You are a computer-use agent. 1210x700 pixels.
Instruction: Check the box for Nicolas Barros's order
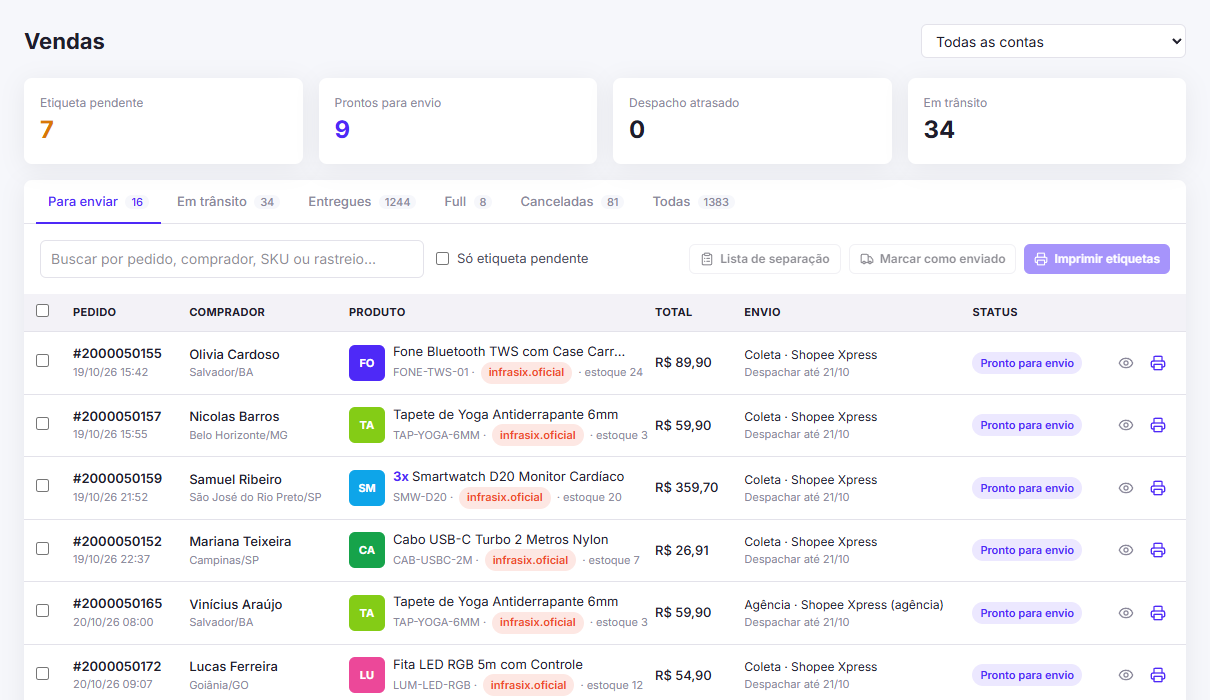[42, 423]
